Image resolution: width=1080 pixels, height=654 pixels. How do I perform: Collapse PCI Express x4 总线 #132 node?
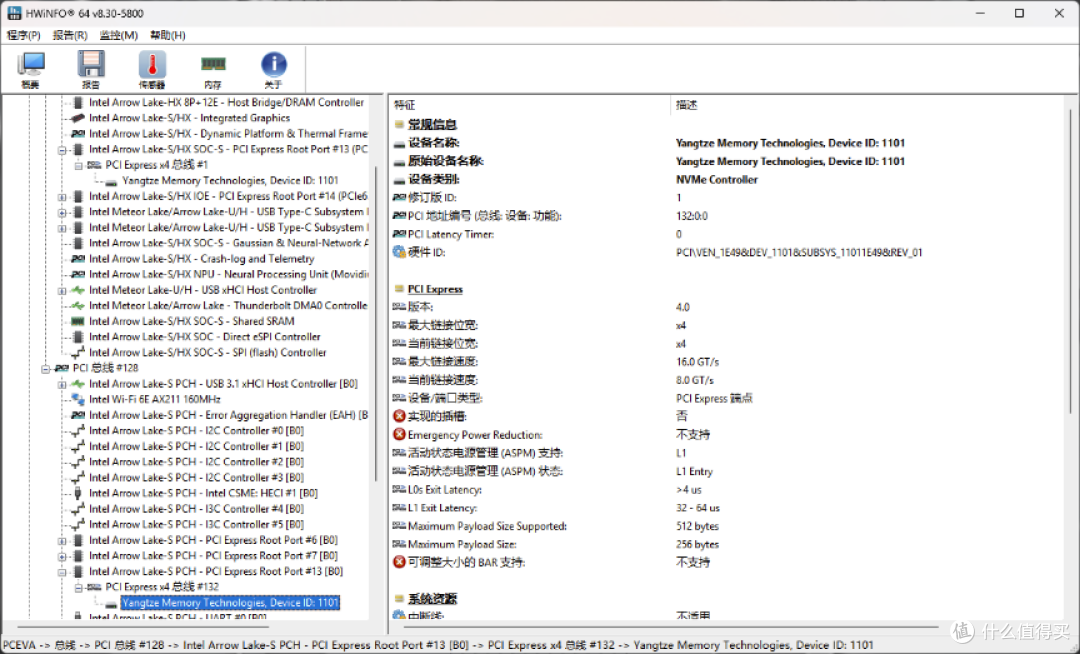79,587
